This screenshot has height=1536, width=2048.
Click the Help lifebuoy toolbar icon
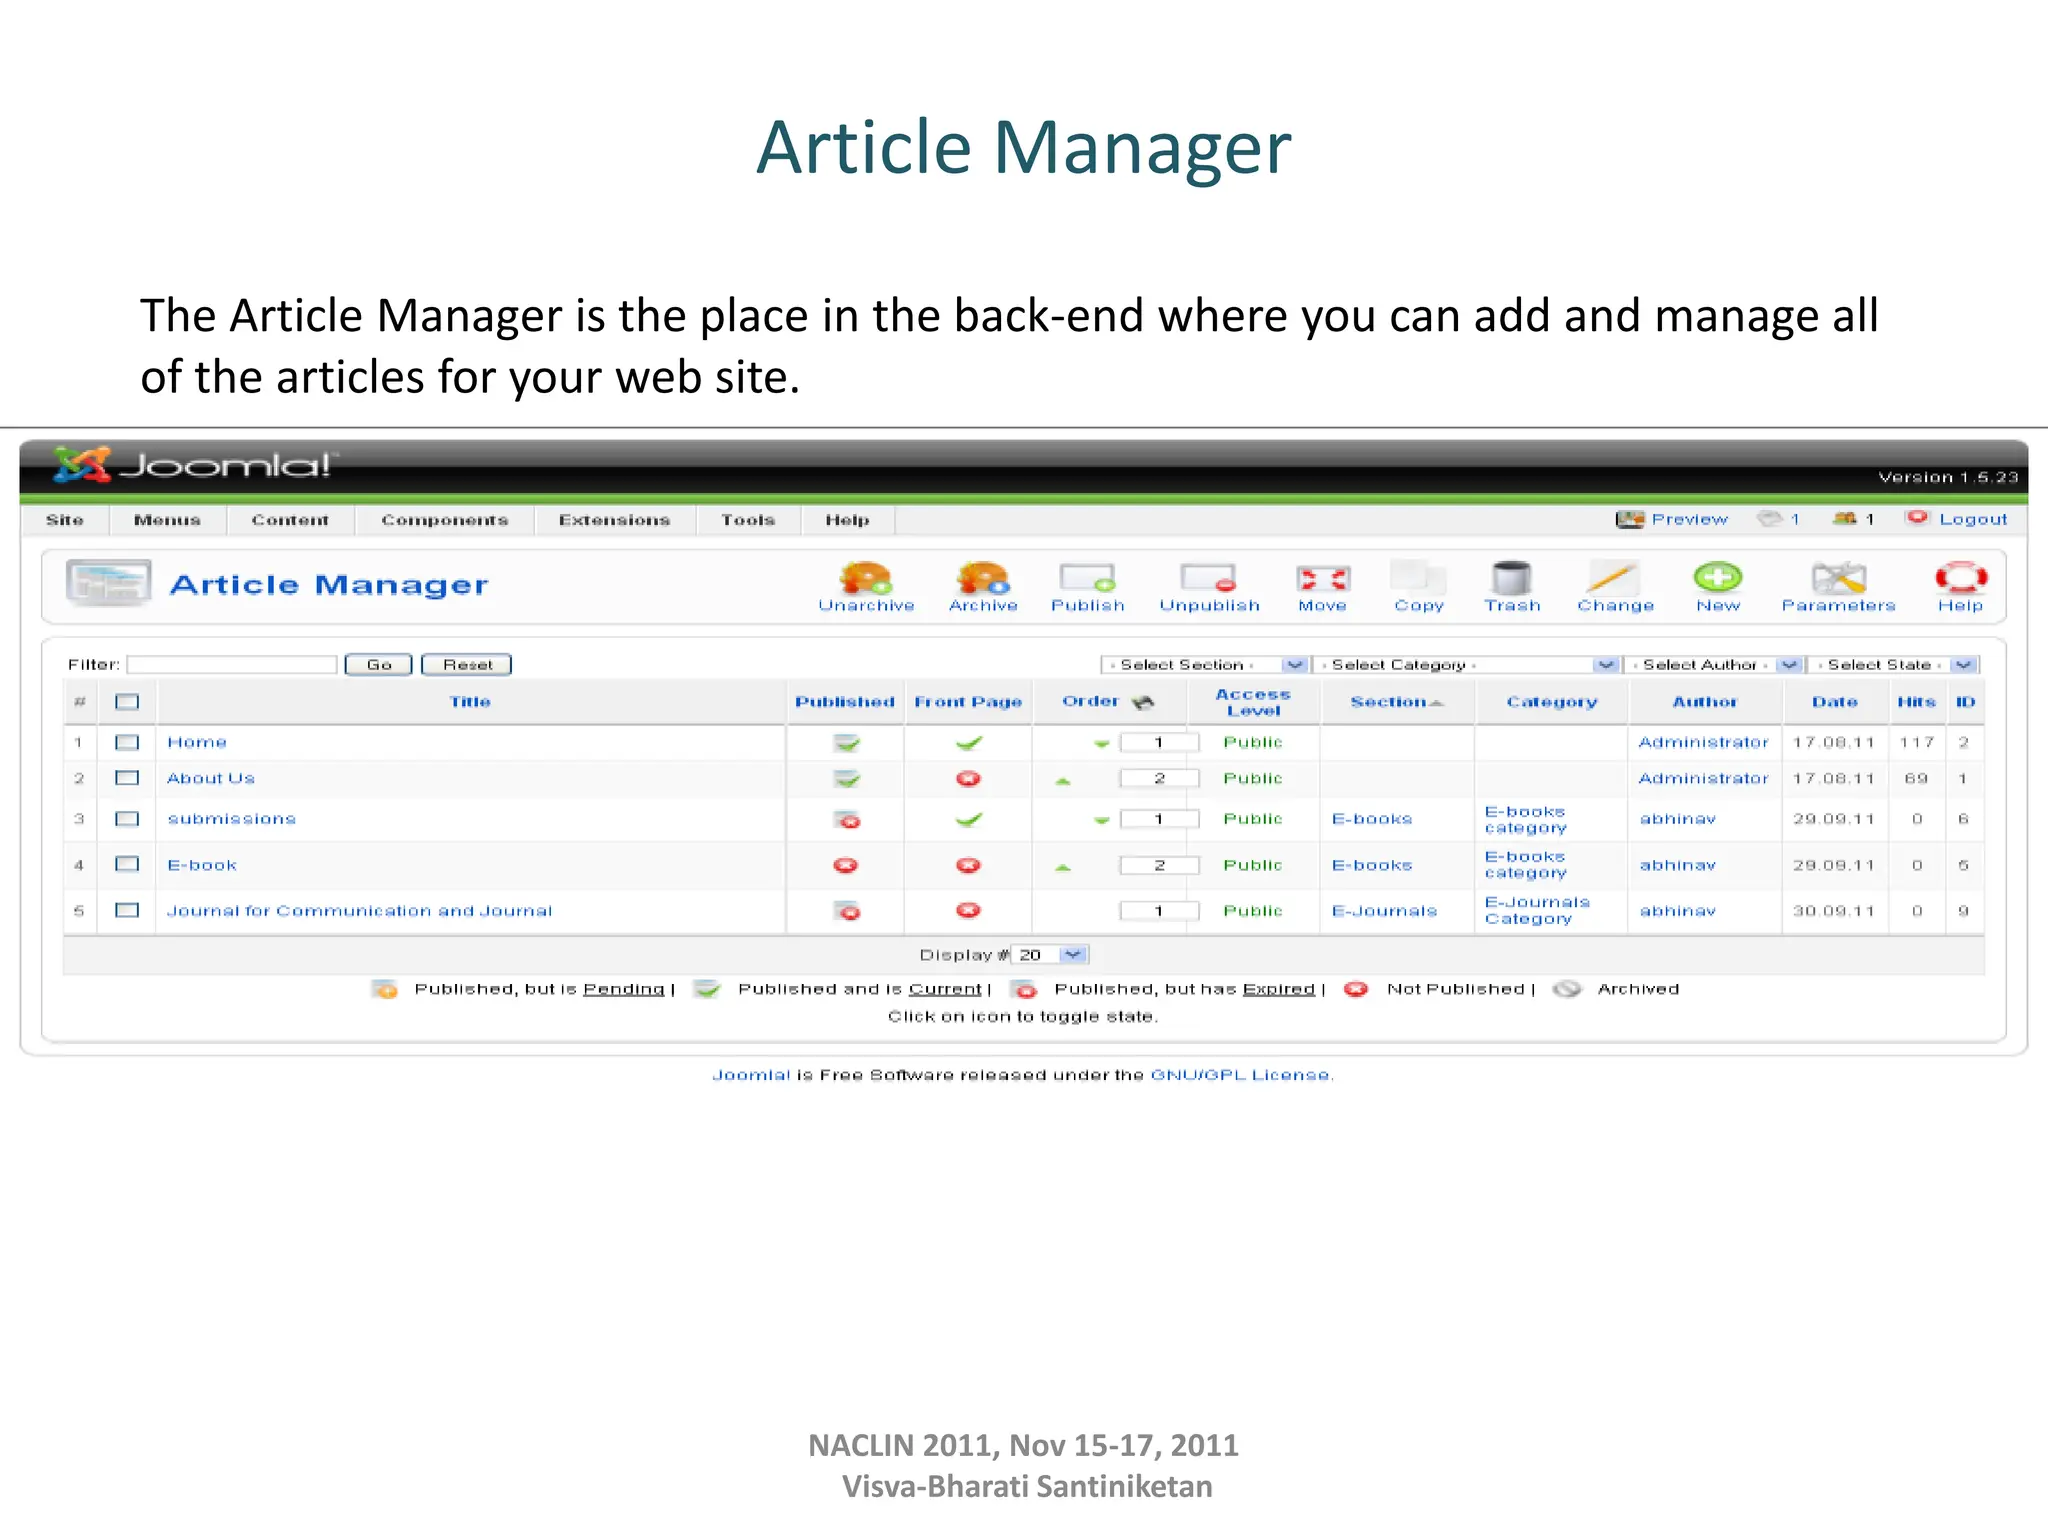tap(1960, 587)
